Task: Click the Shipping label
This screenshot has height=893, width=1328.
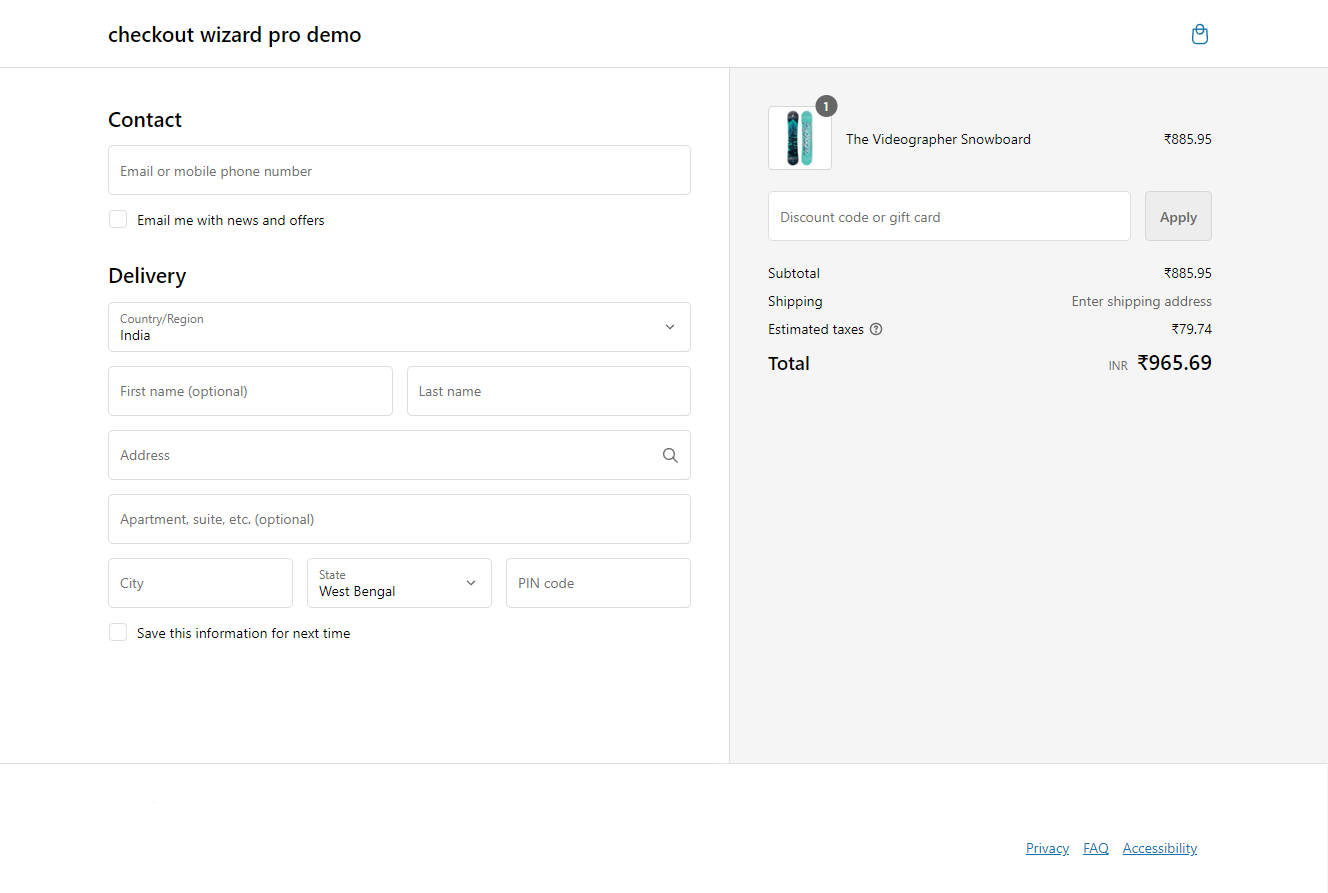Action: pos(795,301)
